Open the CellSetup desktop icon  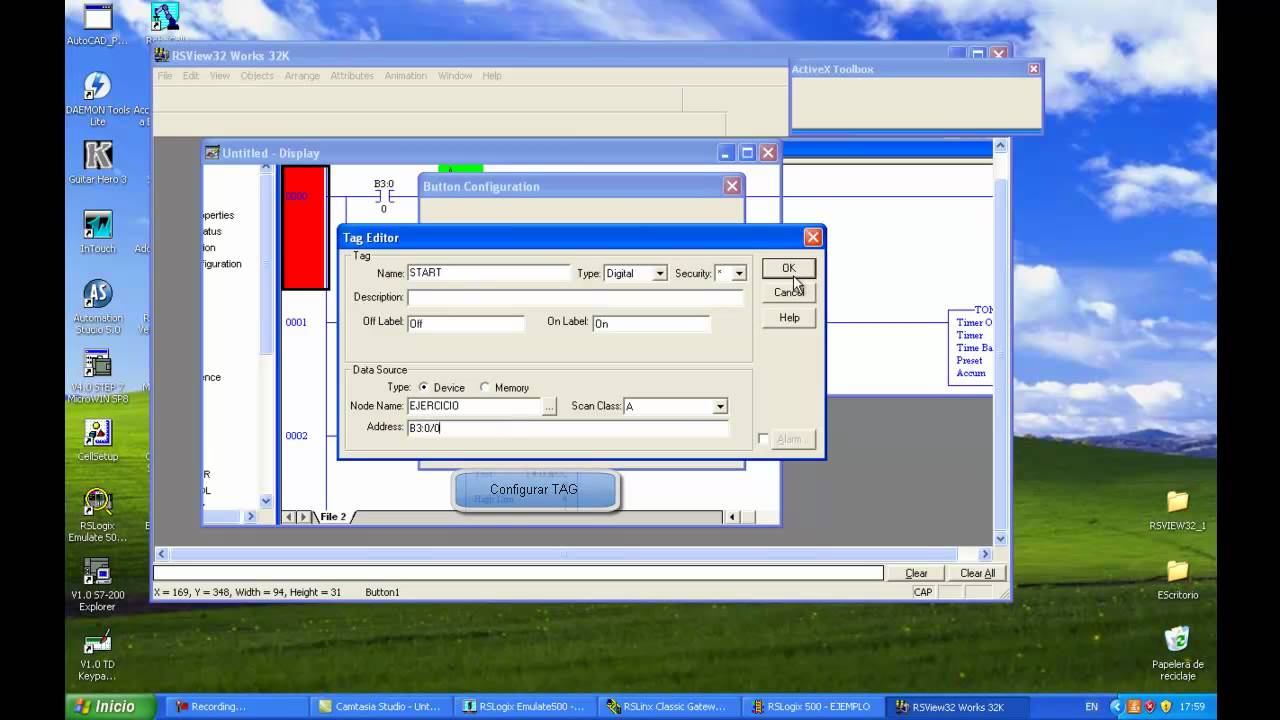tap(97, 439)
